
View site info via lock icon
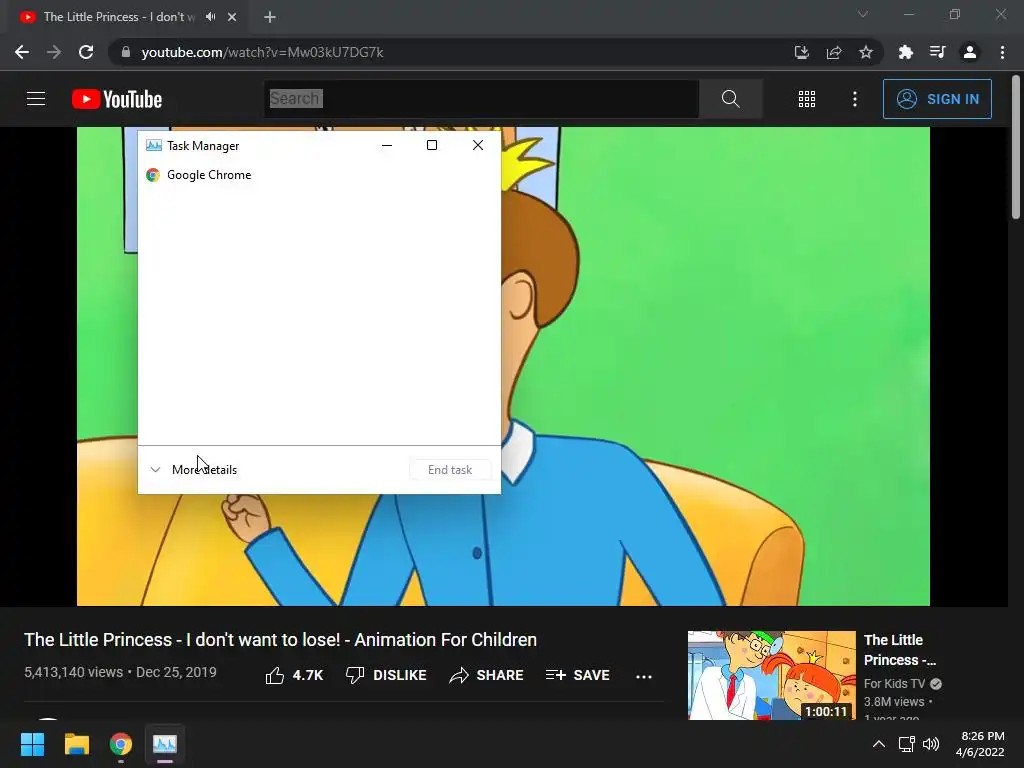tap(126, 52)
